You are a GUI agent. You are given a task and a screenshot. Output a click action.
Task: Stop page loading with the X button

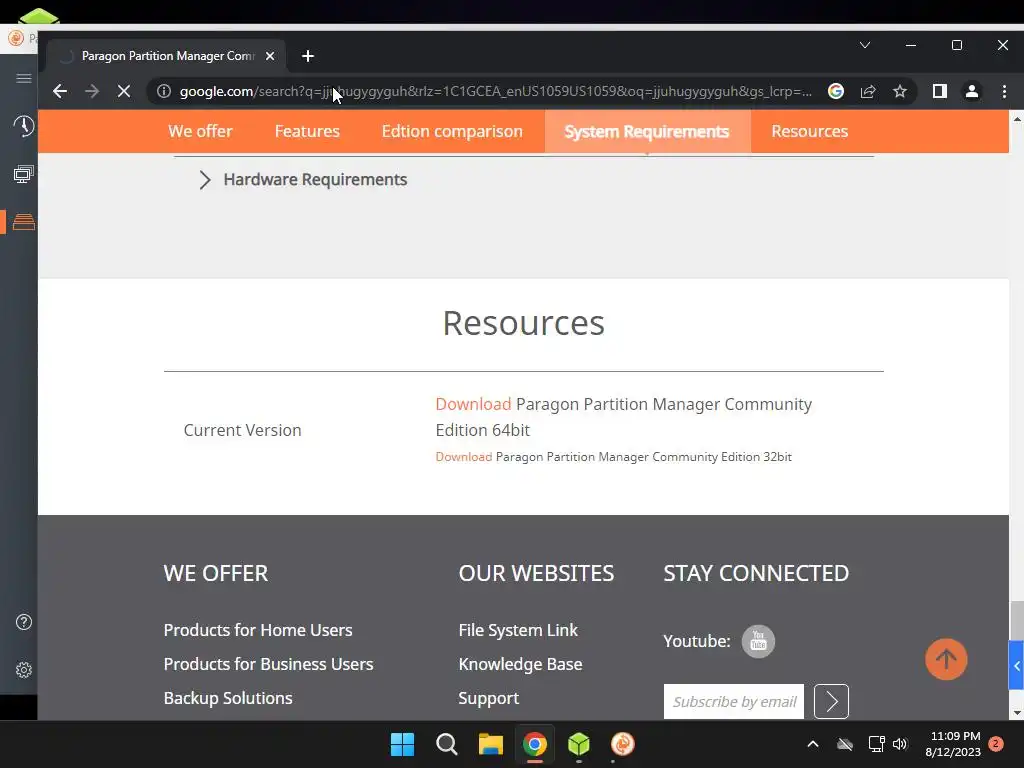pos(123,91)
